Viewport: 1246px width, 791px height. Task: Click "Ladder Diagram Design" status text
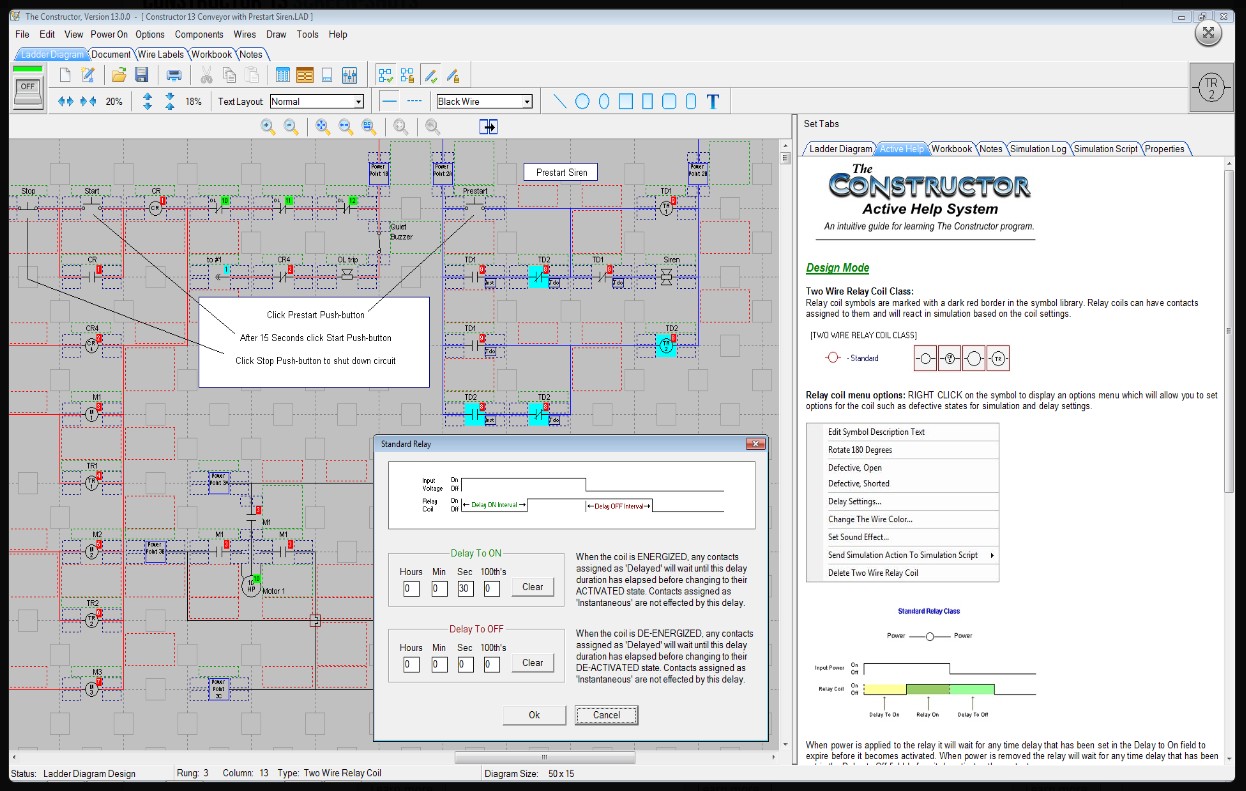tap(89, 773)
